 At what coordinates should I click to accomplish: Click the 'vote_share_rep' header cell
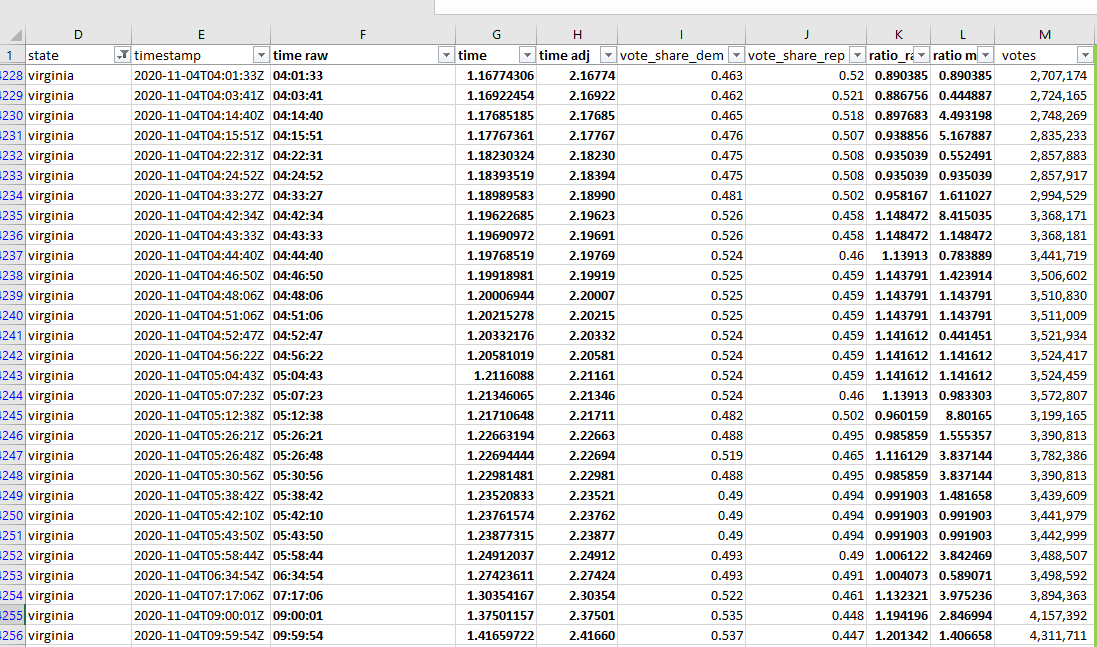[806, 55]
